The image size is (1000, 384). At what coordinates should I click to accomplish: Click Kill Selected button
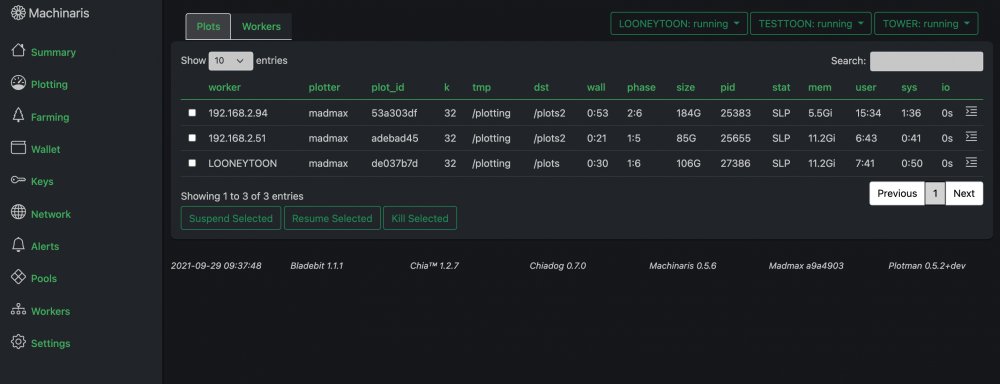[x=420, y=218]
